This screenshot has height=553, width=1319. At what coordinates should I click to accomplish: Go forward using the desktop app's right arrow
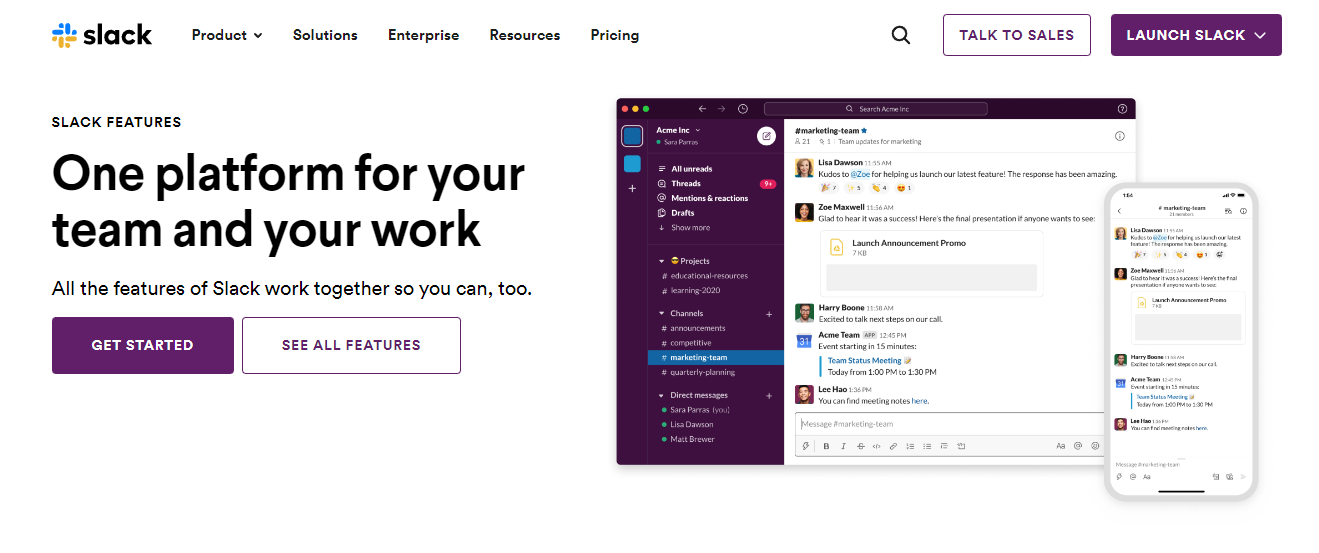(721, 109)
